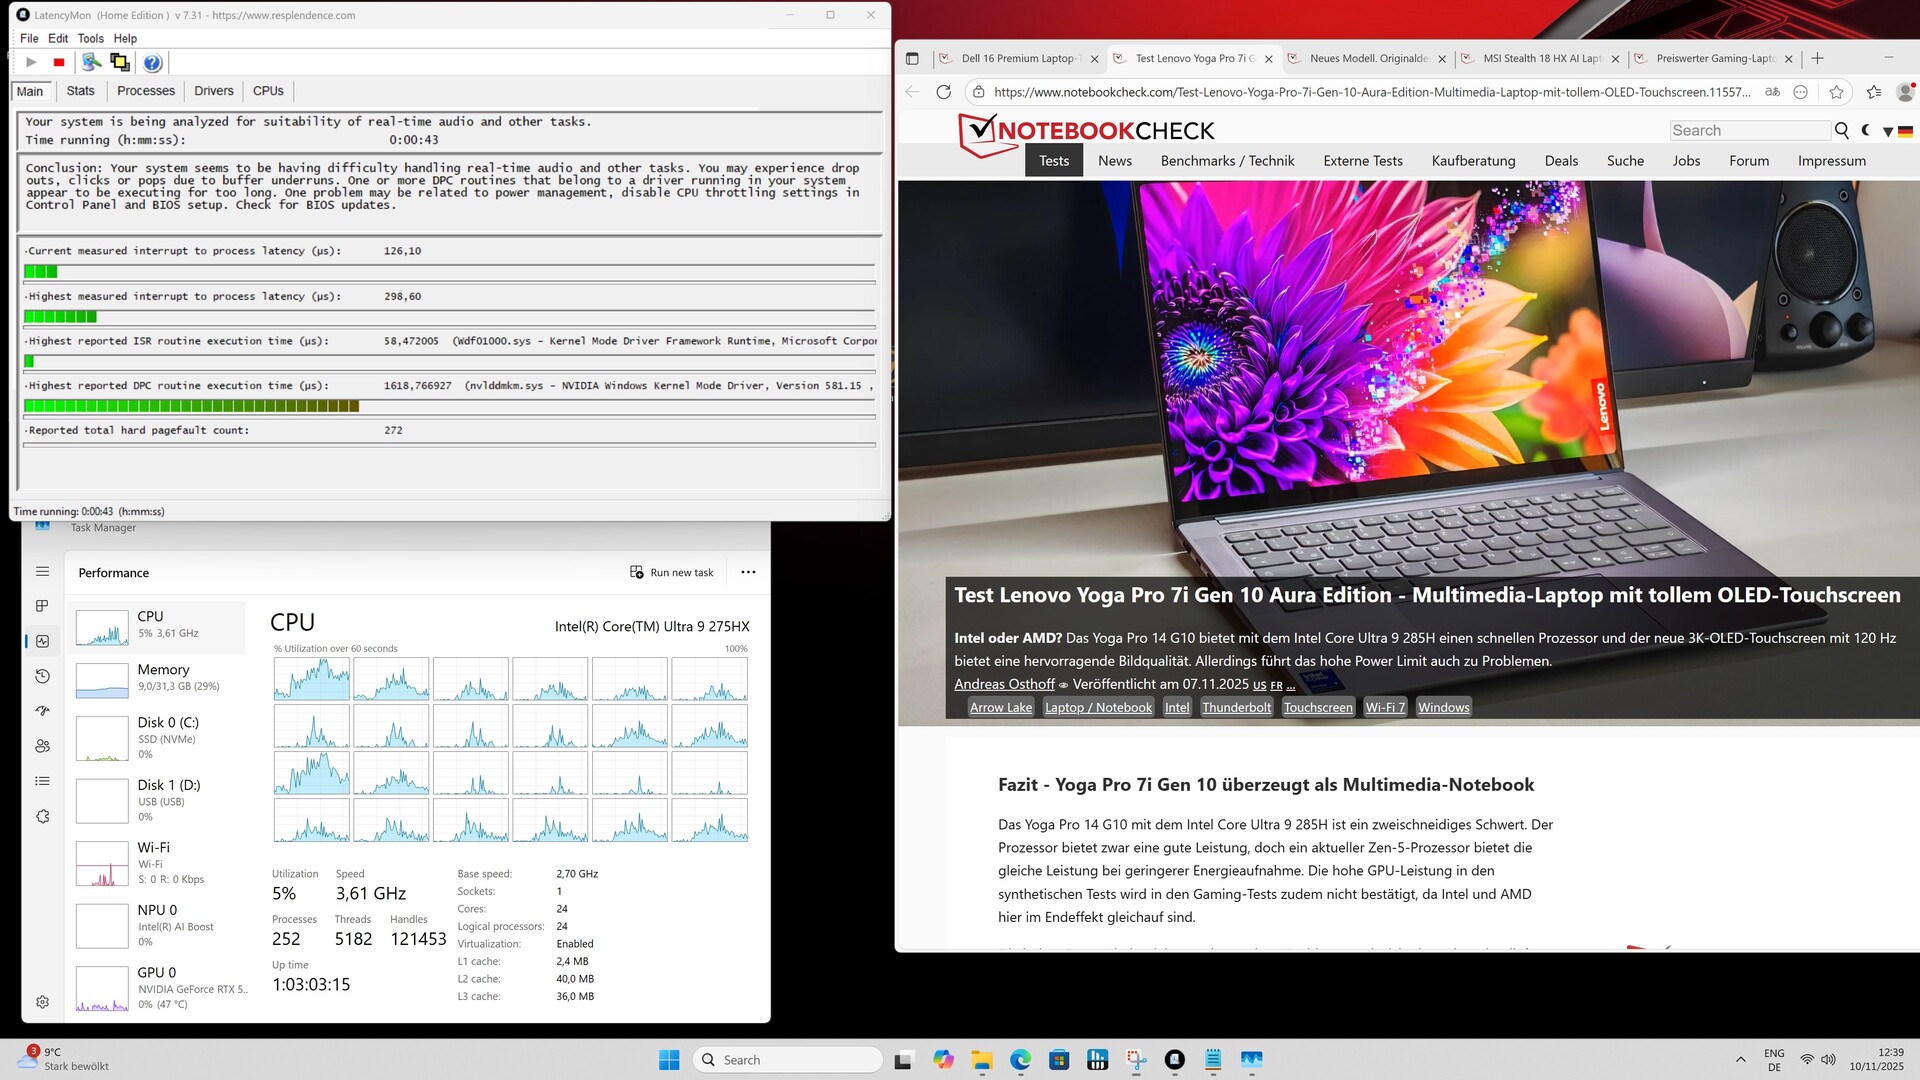Open Task Manager three-dots more options menu
Image resolution: width=1920 pixels, height=1080 pixels.
tap(748, 572)
